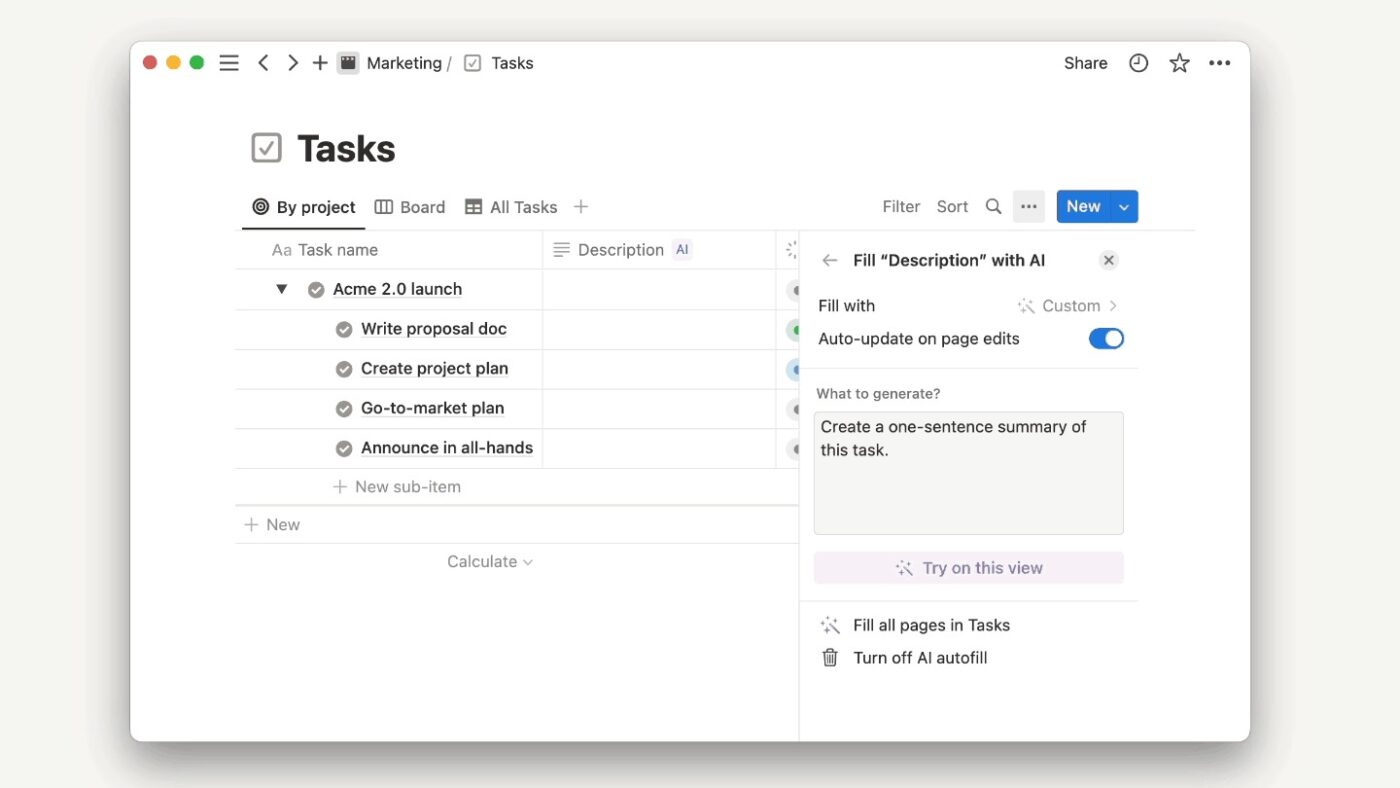Open database search with the magnifier icon
This screenshot has height=788, width=1400.
click(x=993, y=206)
